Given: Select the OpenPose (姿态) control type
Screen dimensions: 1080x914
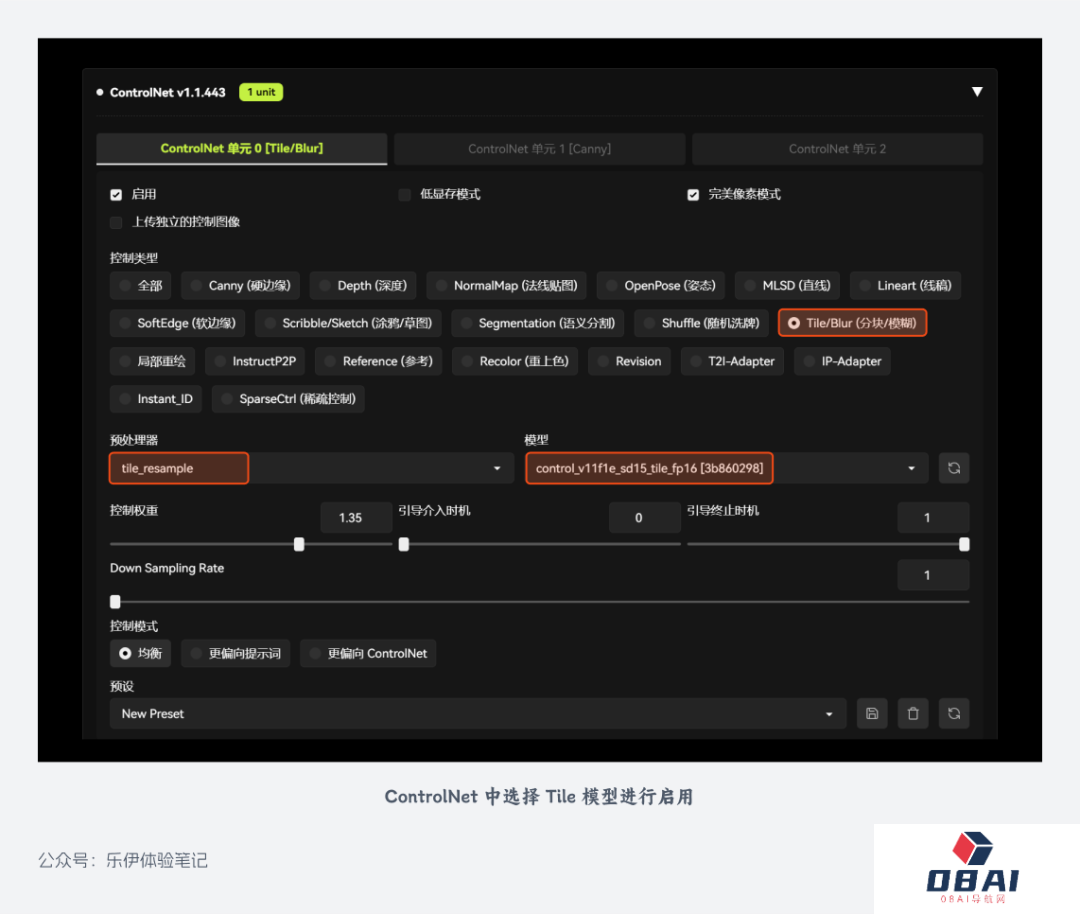Looking at the screenshot, I should coord(661,286).
